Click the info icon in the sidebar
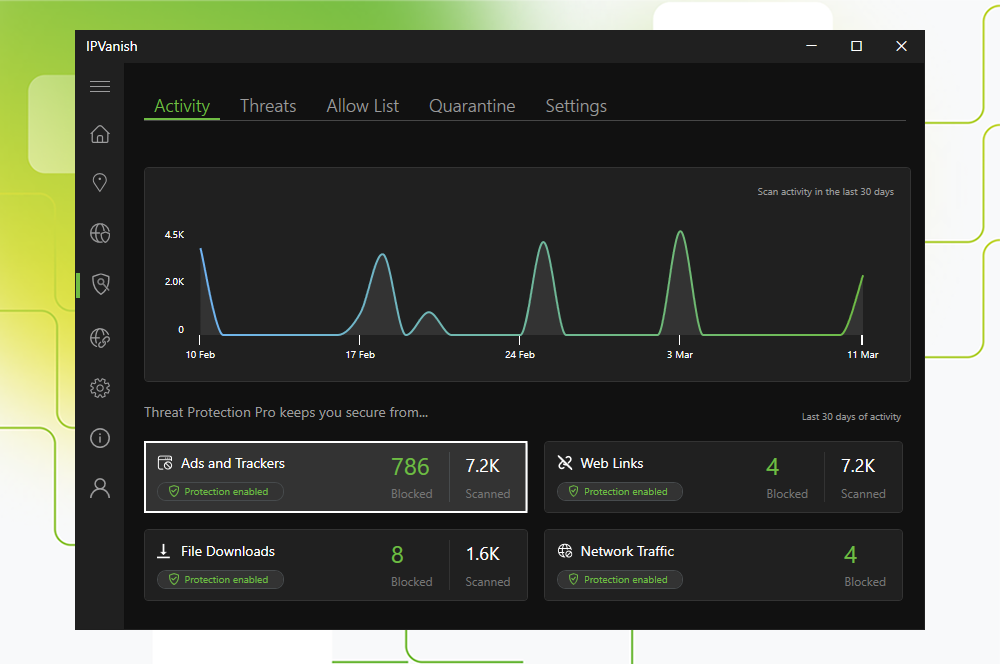Viewport: 1000px width, 664px height. pos(100,438)
